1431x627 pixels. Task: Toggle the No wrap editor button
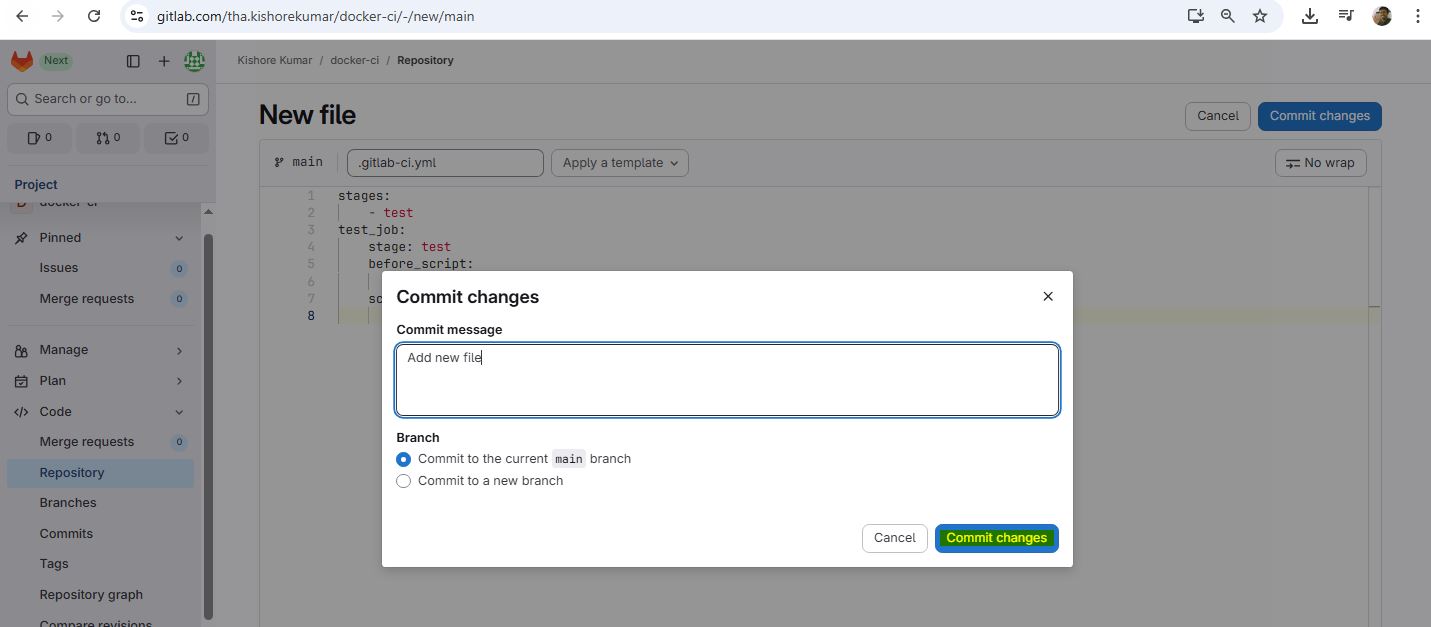(x=1320, y=163)
